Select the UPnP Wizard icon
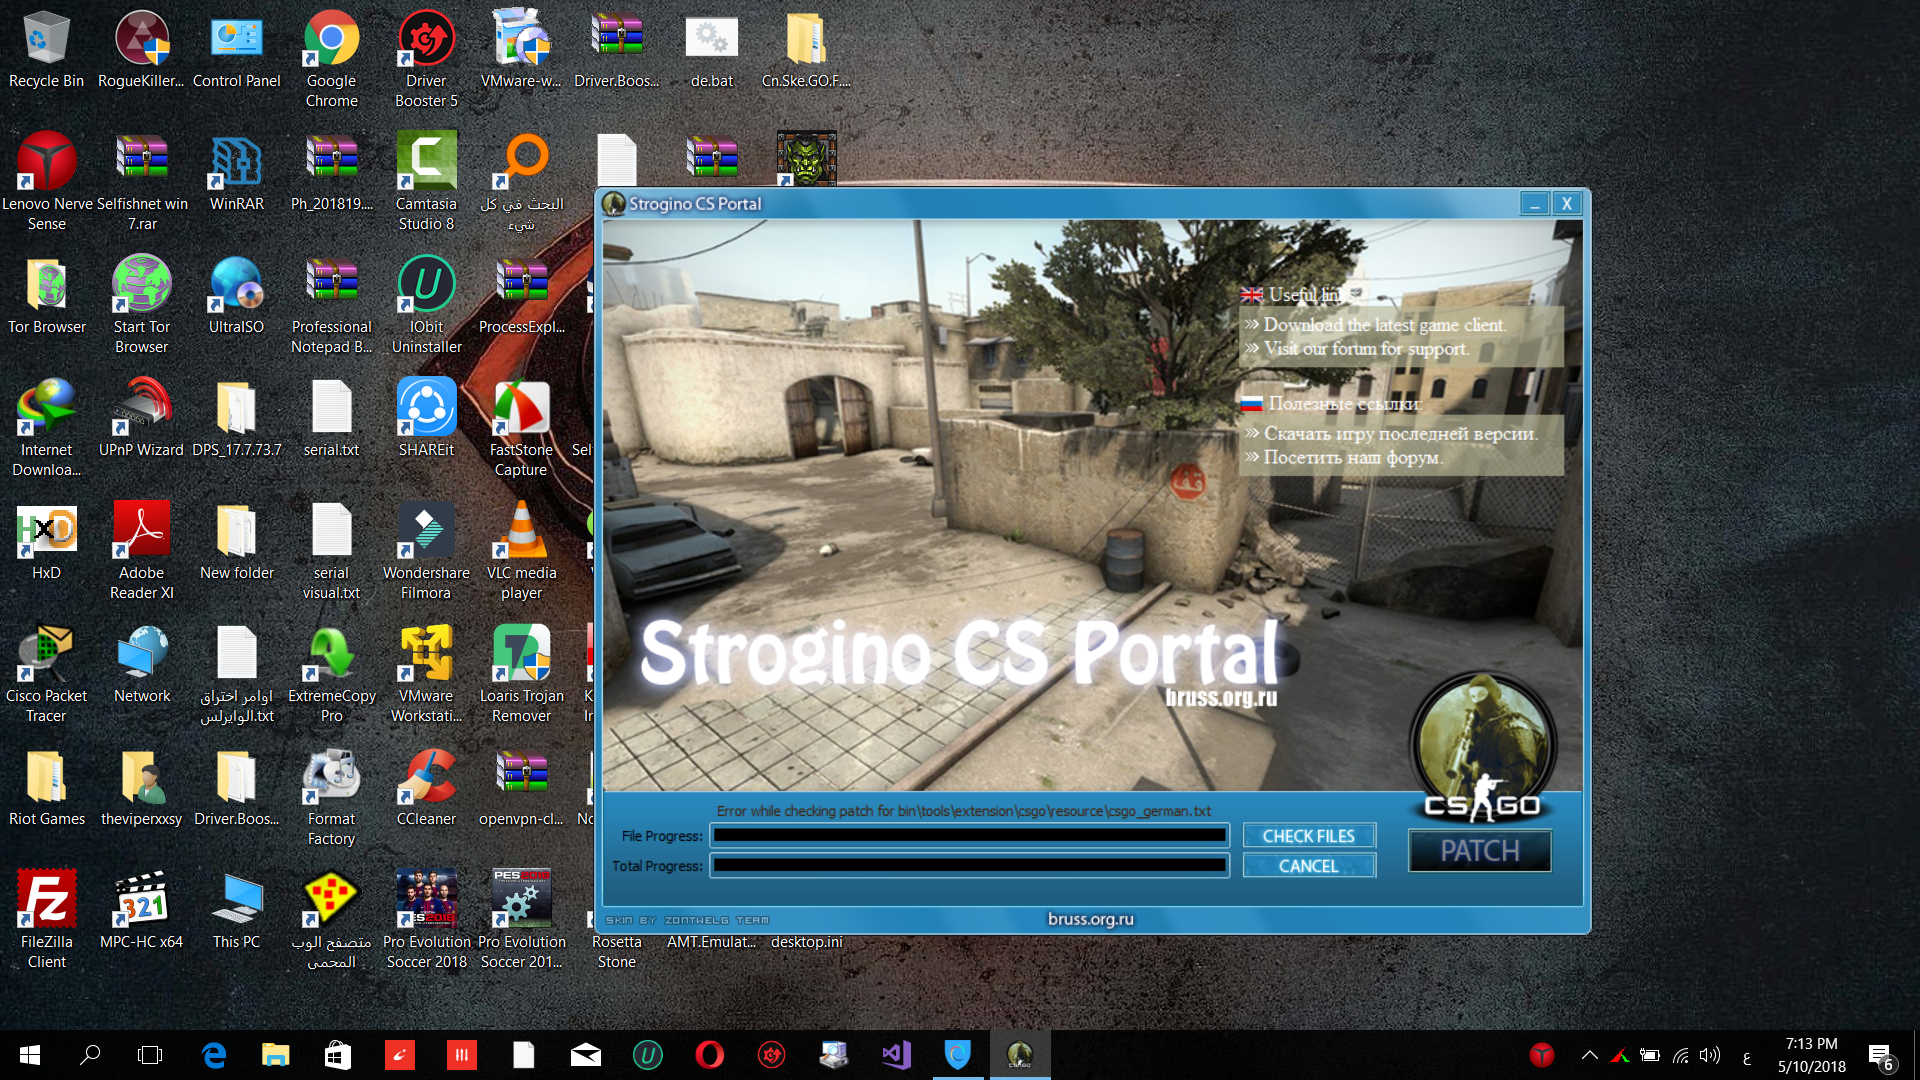The width and height of the screenshot is (1920, 1080). click(x=141, y=419)
